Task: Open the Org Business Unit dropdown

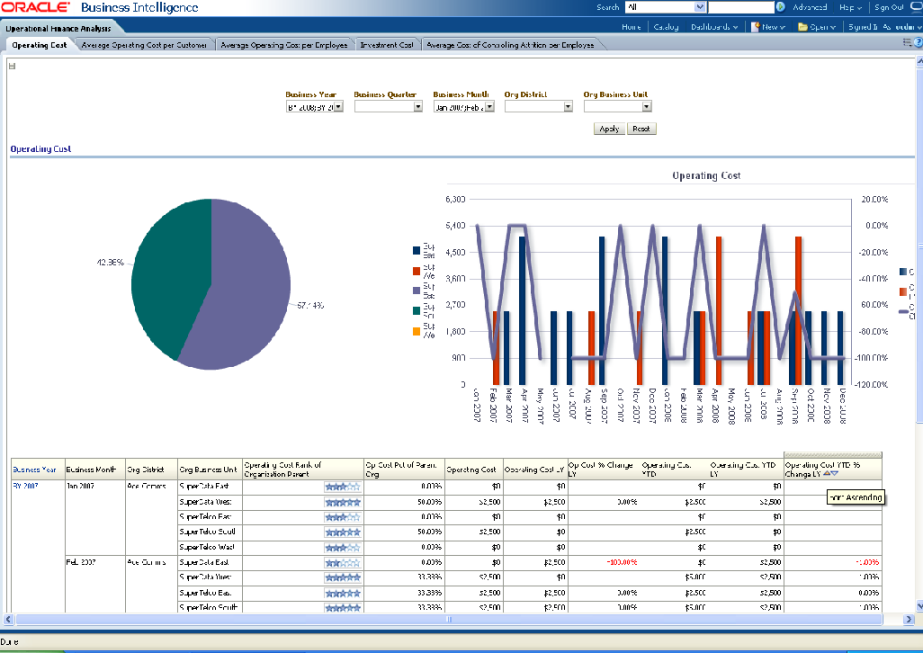Action: [x=647, y=107]
